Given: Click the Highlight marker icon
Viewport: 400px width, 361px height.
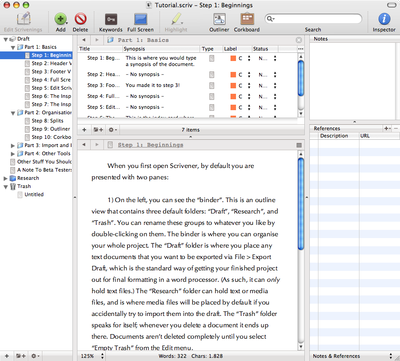Looking at the screenshot, I should [176, 19].
